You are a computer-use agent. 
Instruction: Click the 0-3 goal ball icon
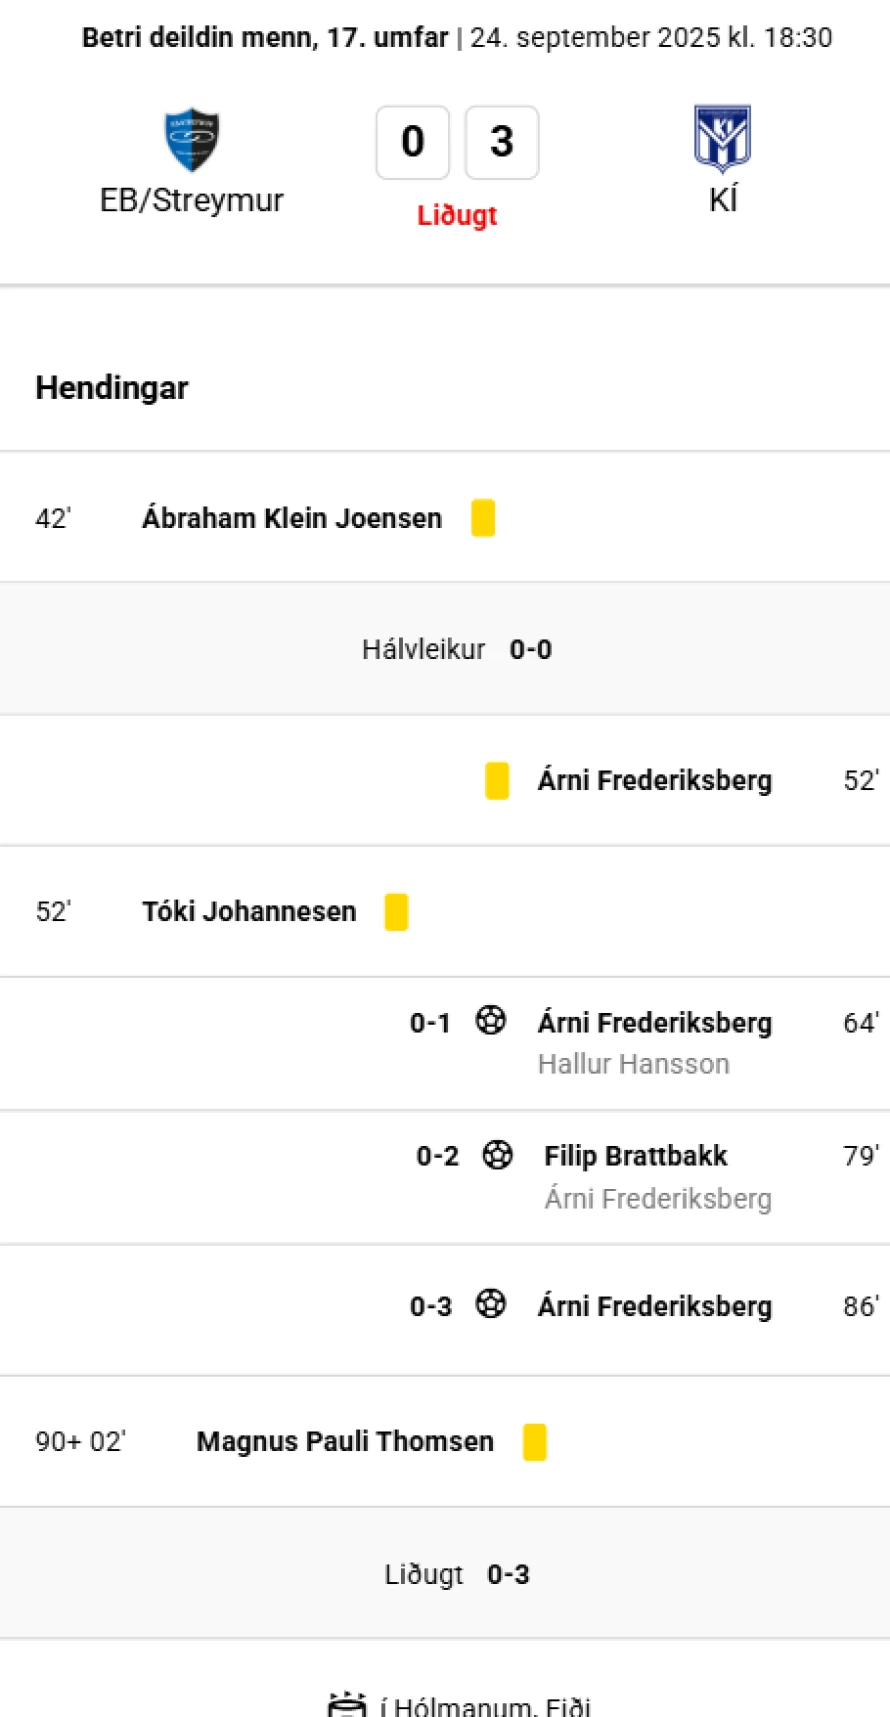pyautogui.click(x=490, y=1304)
